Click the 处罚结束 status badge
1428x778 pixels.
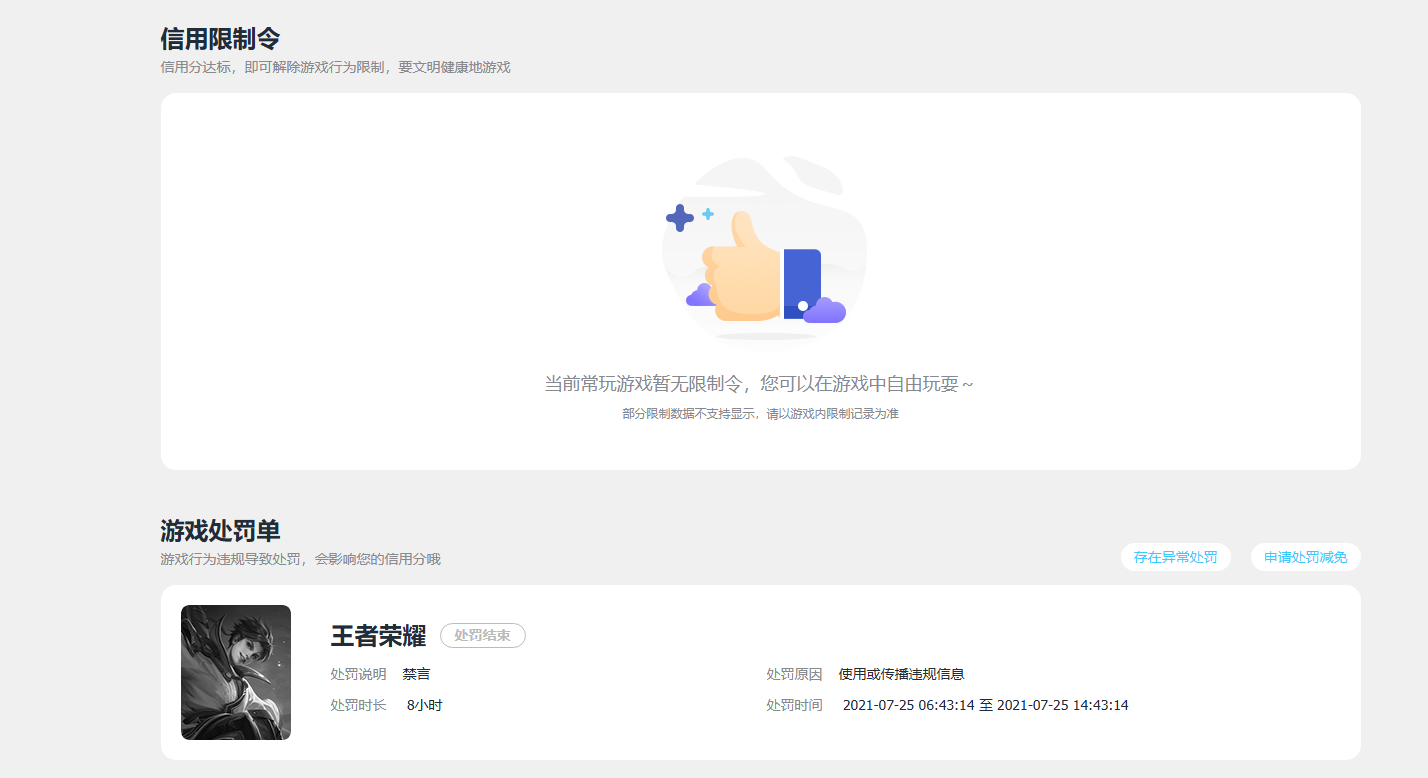click(x=483, y=635)
